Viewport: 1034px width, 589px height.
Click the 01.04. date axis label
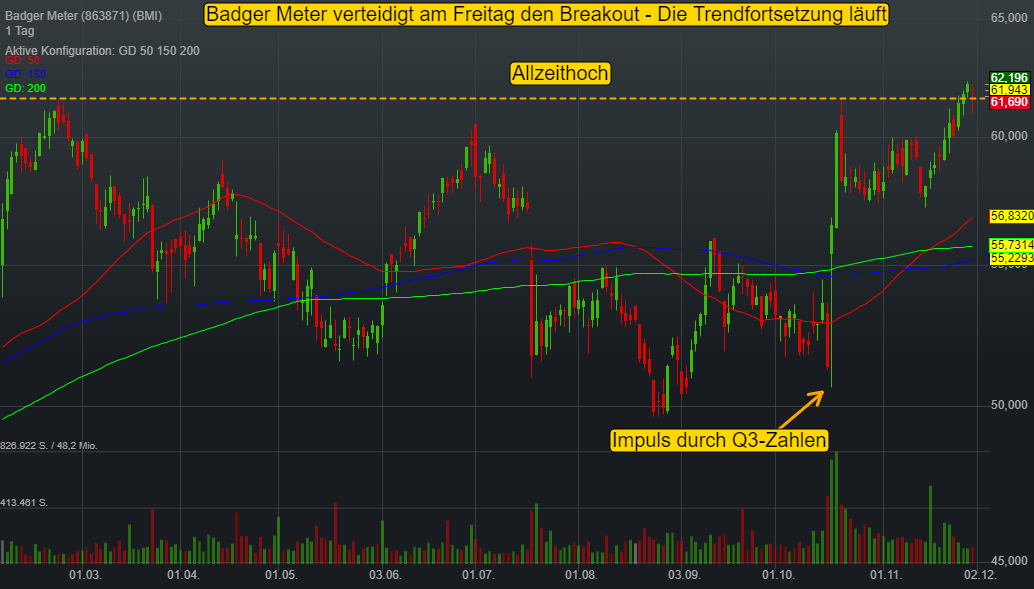[x=183, y=575]
